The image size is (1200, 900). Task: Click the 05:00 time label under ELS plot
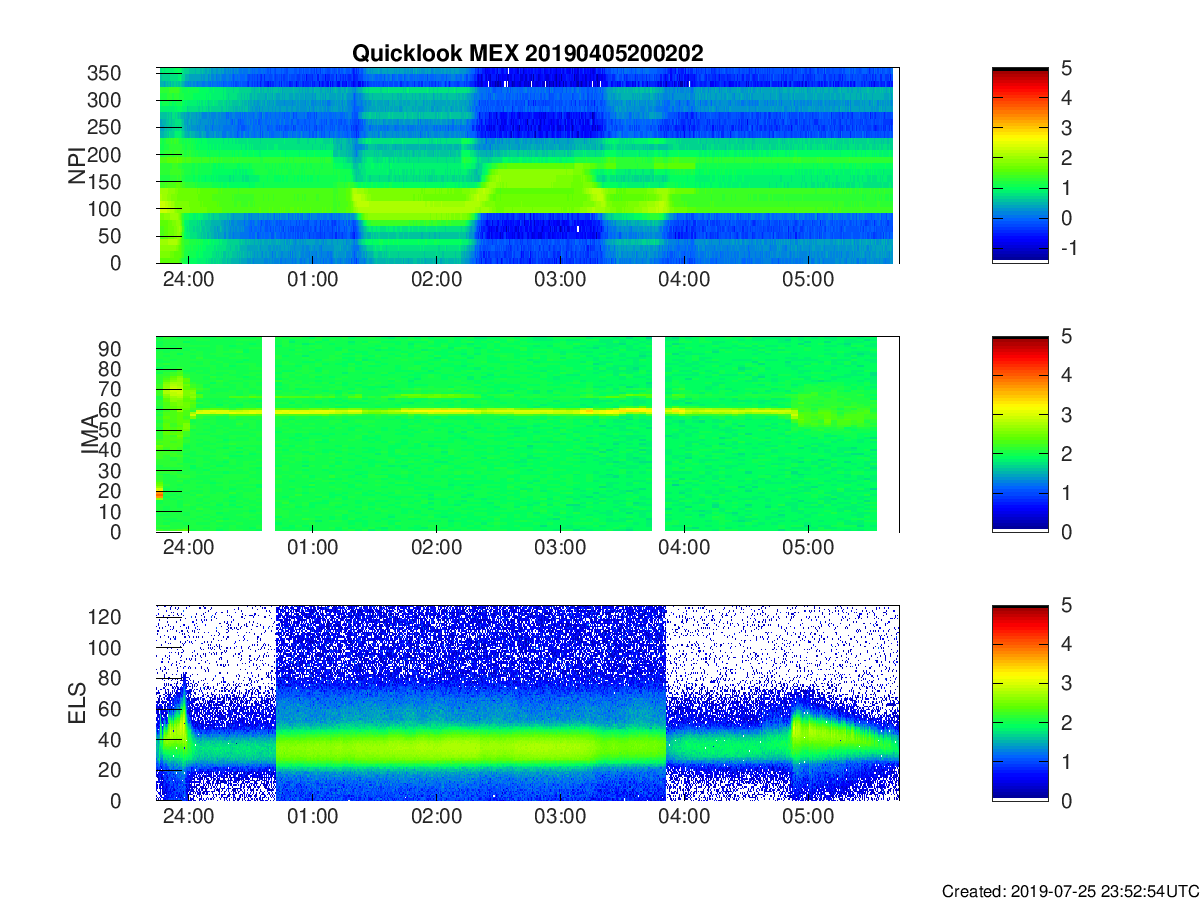click(808, 817)
